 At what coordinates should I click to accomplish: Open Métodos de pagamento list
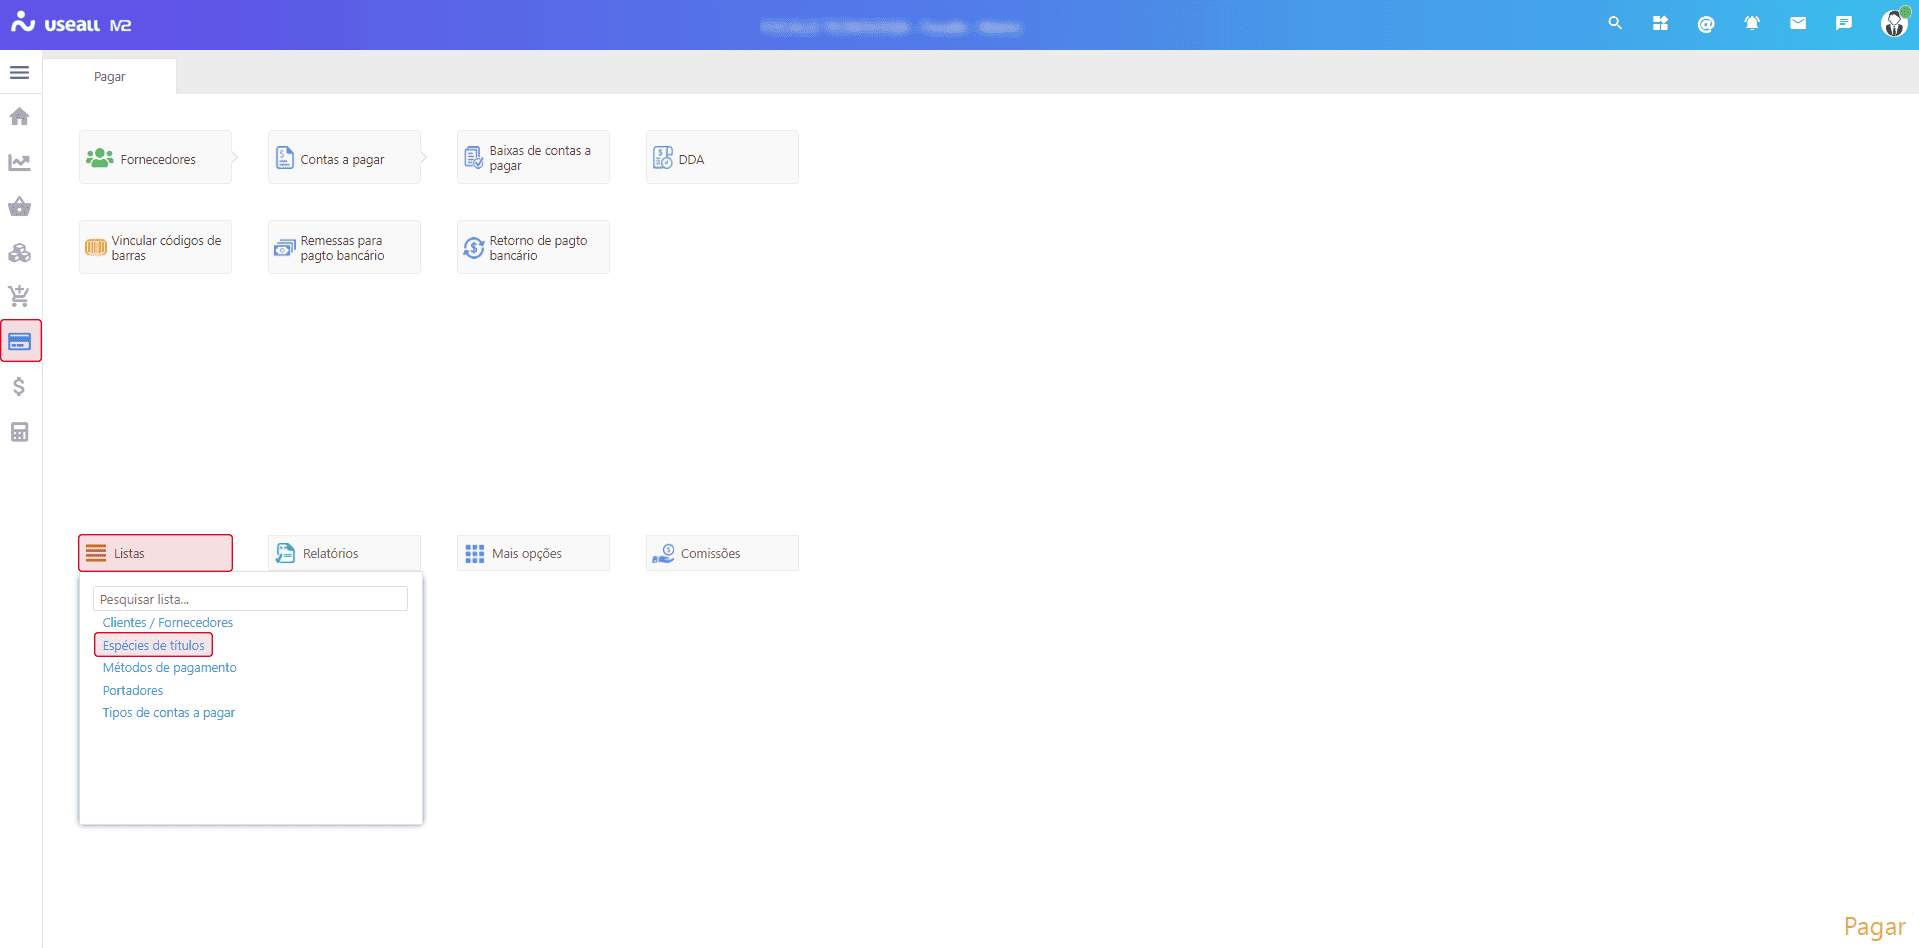coord(169,668)
